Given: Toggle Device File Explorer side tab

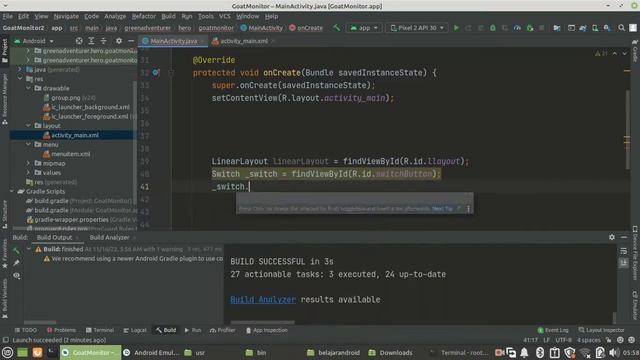Looking at the screenshot, I should [635, 253].
